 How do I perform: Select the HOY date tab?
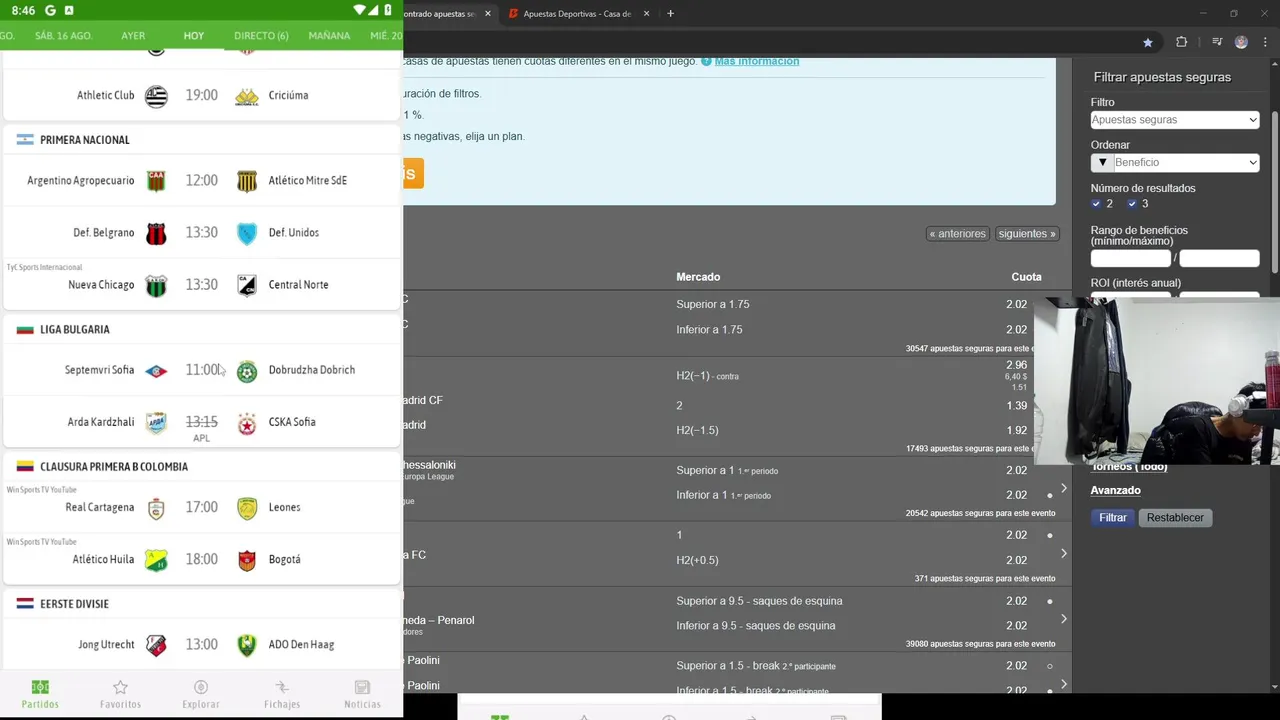194,35
